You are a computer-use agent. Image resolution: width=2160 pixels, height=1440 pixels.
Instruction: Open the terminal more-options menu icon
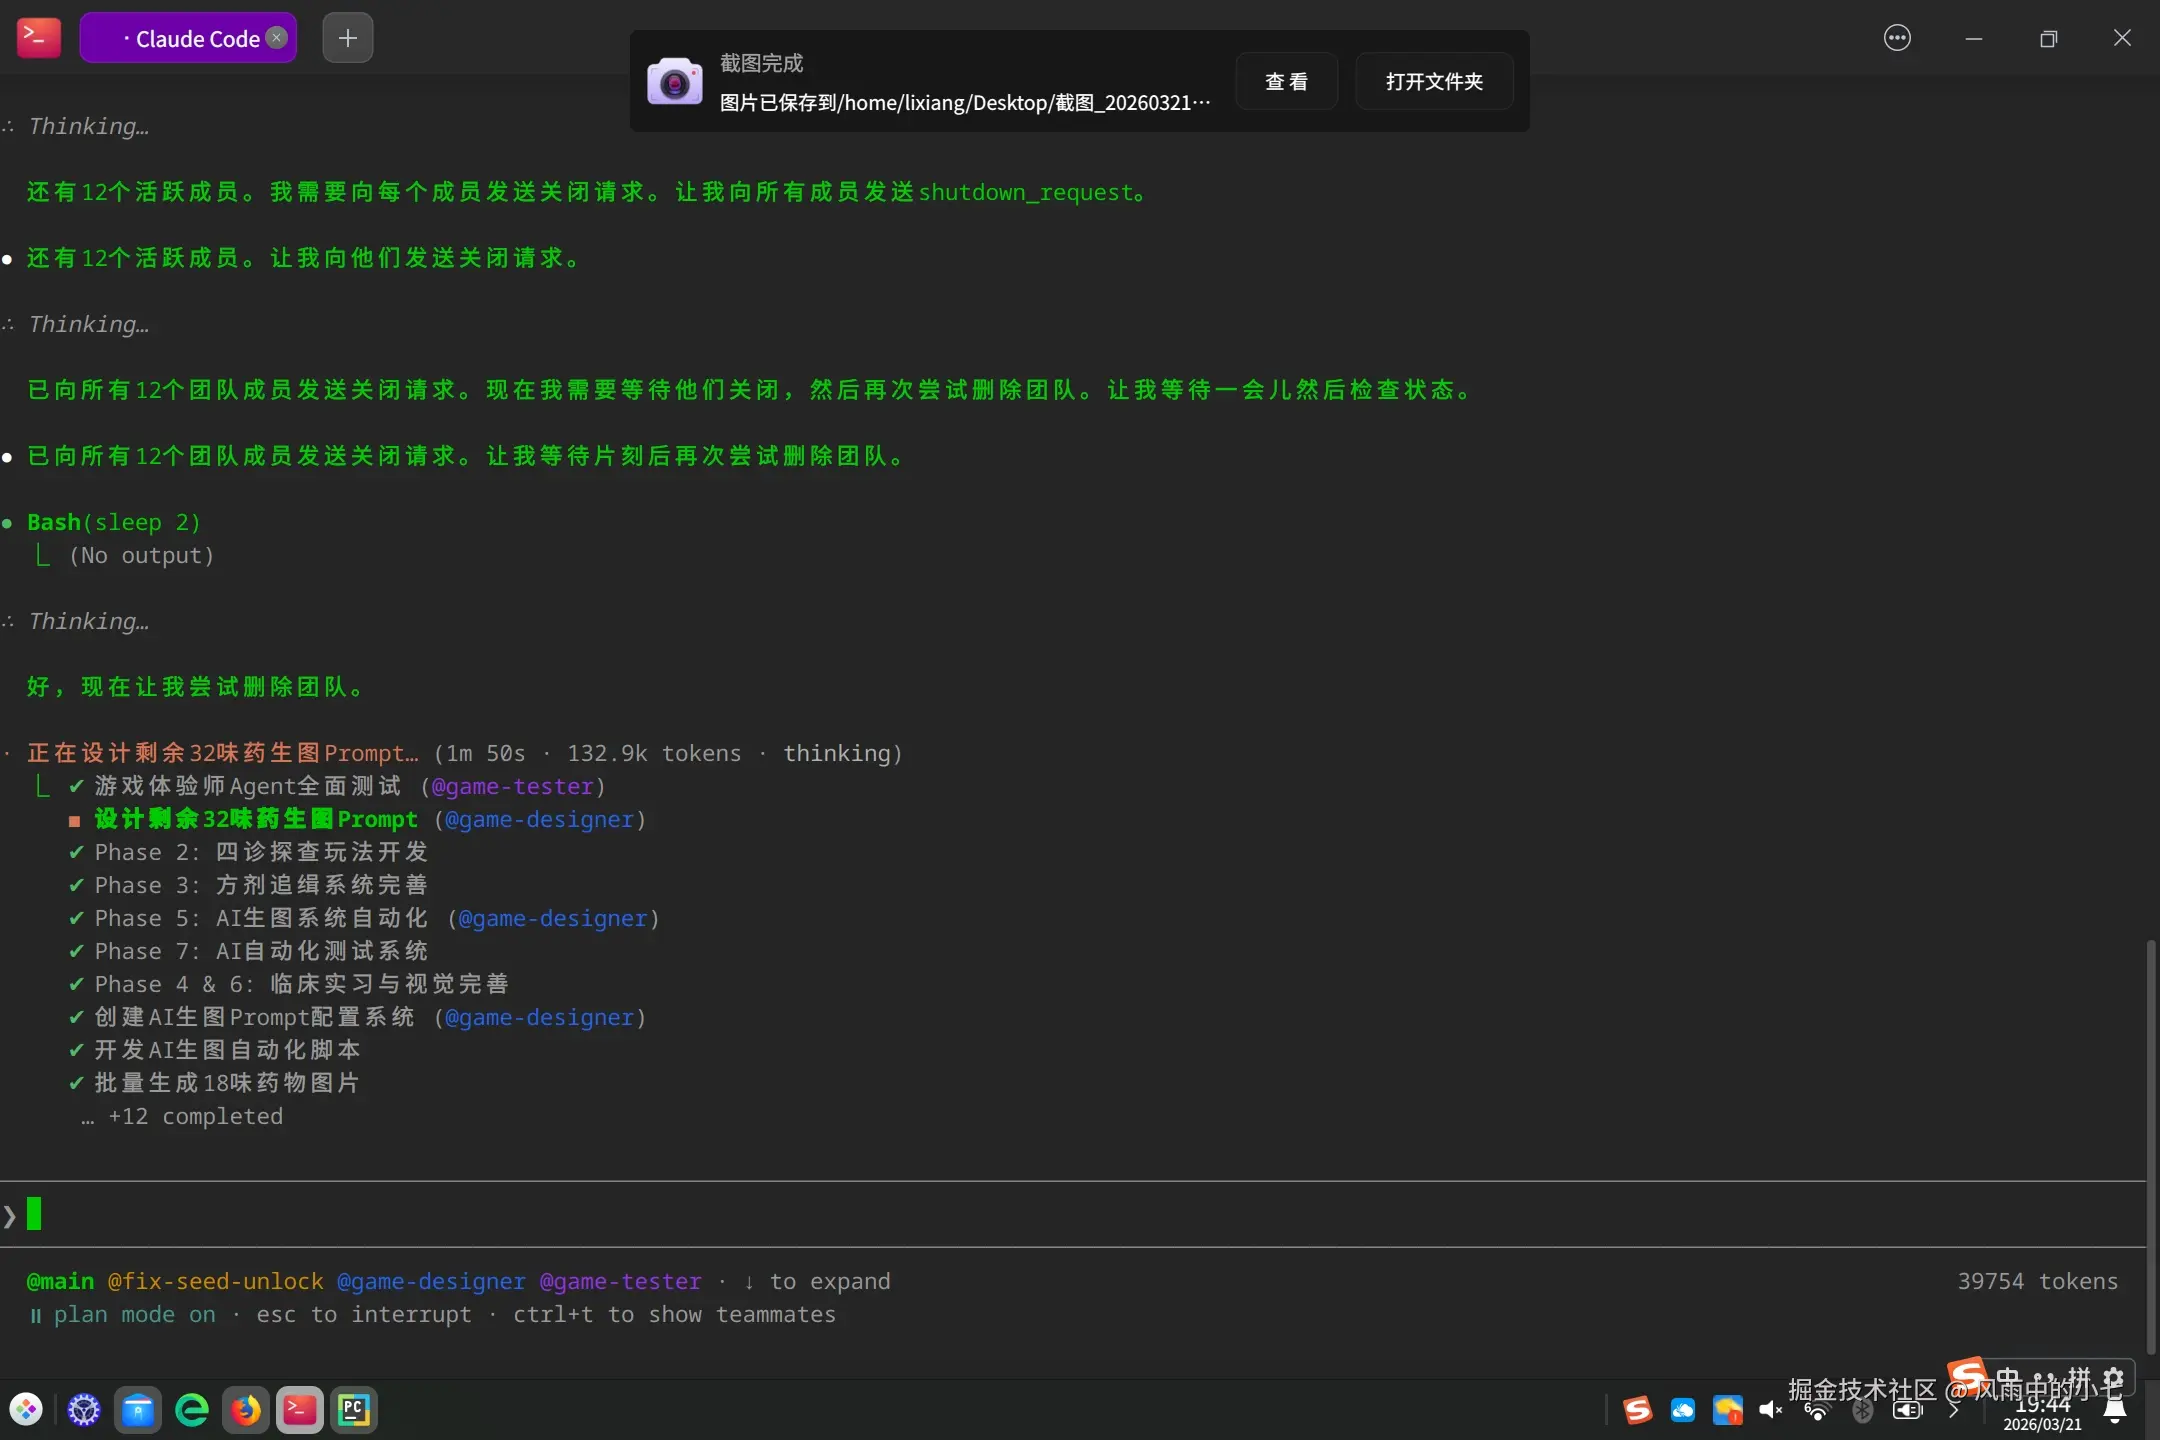(x=1896, y=38)
